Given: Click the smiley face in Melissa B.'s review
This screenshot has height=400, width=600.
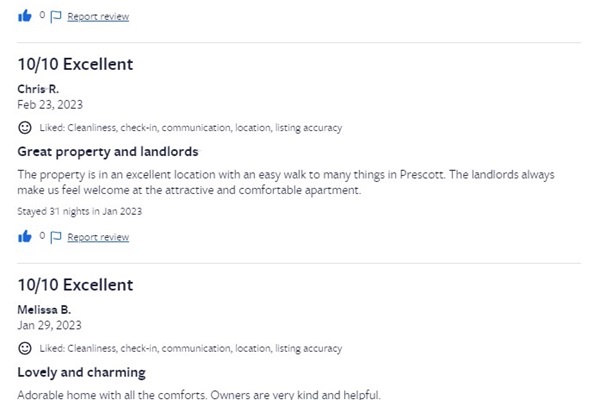Looking at the screenshot, I should pyautogui.click(x=25, y=348).
